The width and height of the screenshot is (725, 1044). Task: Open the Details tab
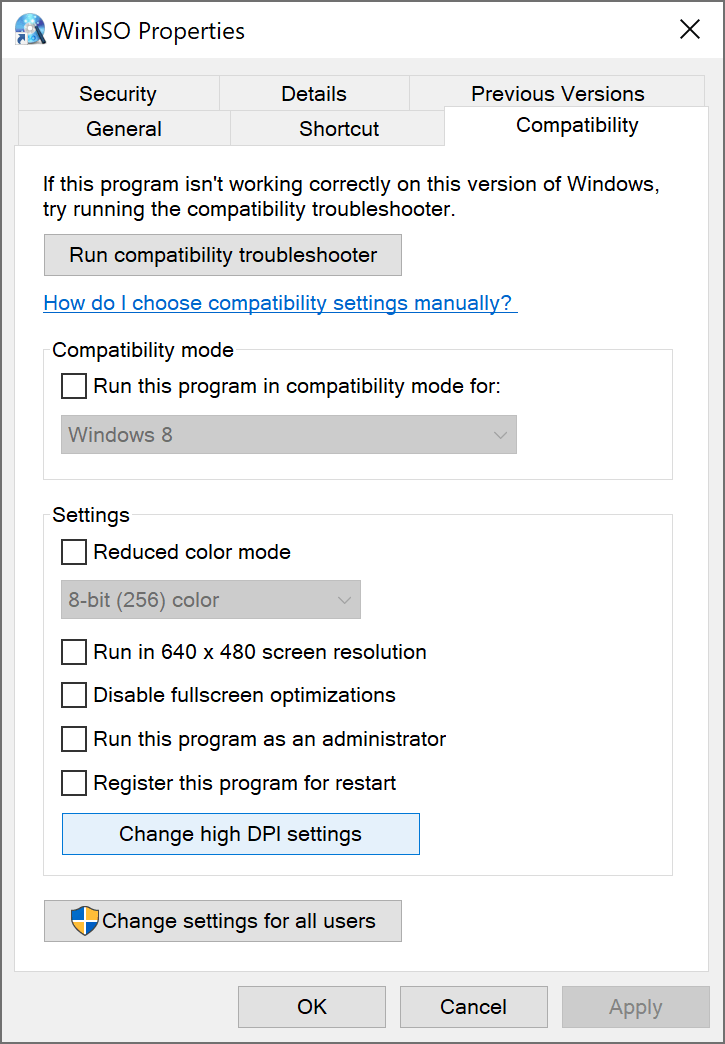coord(313,93)
